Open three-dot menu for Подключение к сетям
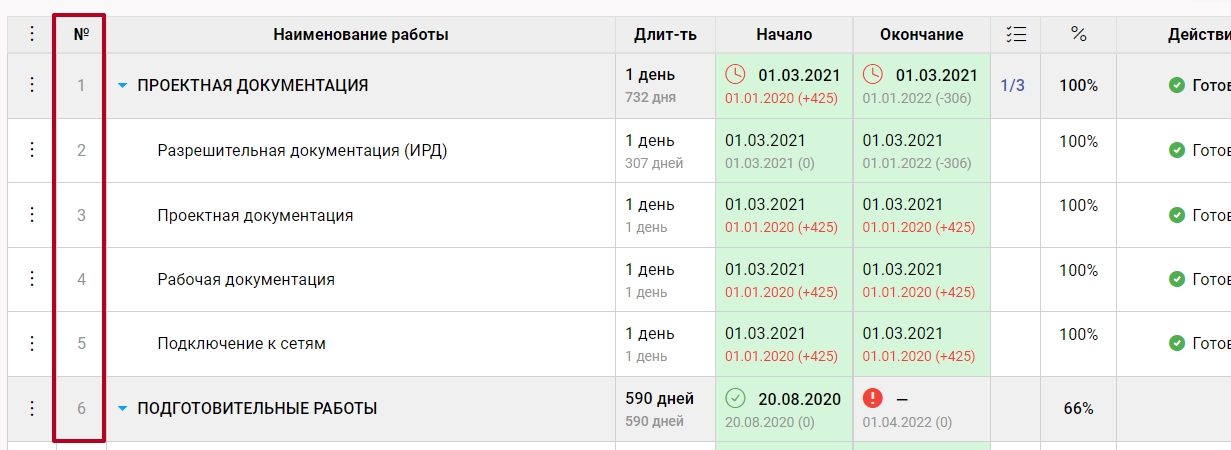Screen dimensions: 1231x450 coord(31,343)
